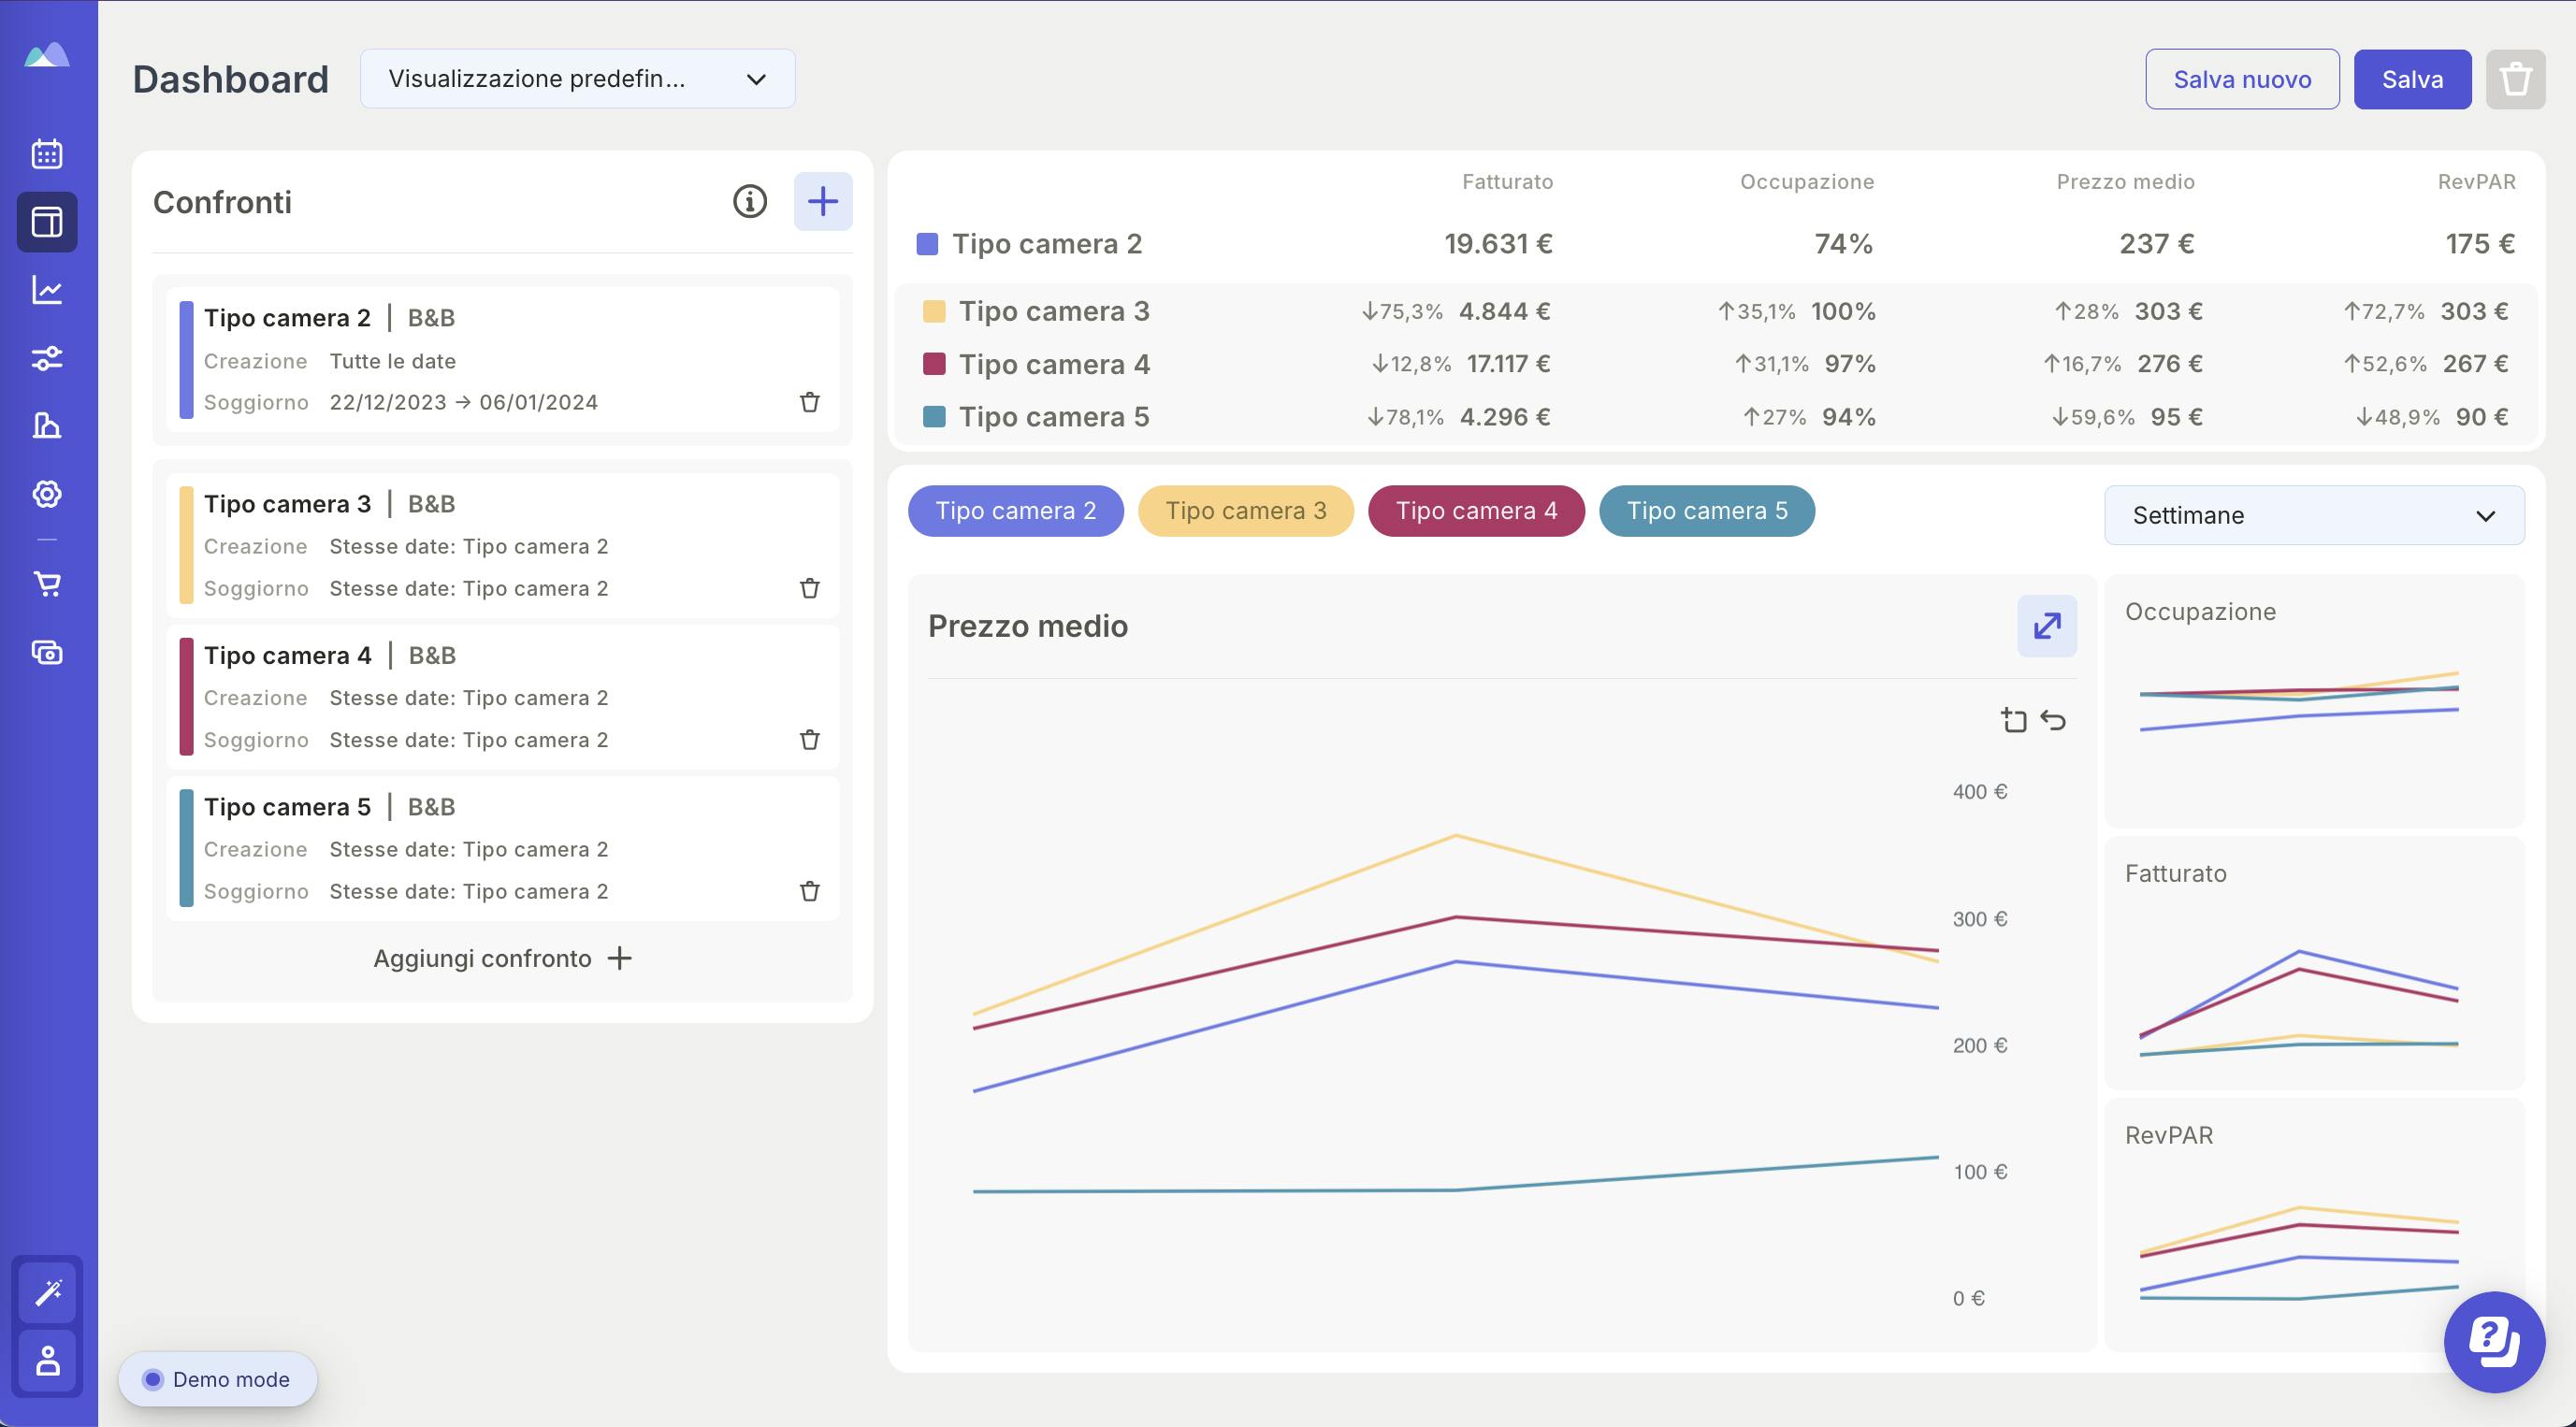
Task: Select the RevPAR mini chart
Action: click(x=2314, y=1224)
